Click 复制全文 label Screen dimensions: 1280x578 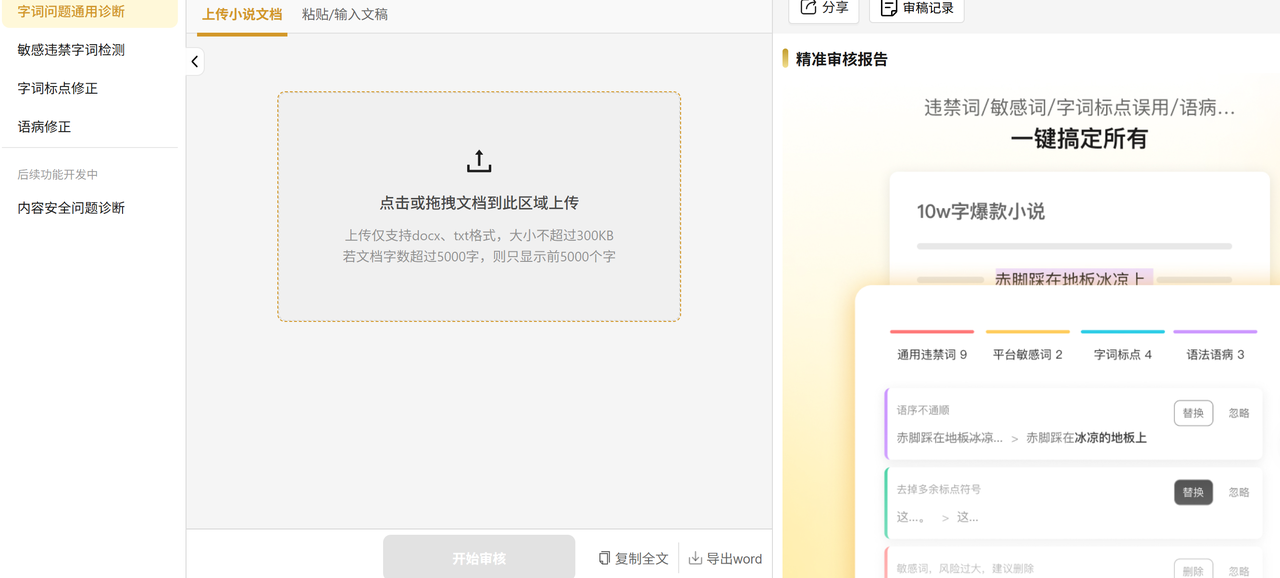click(642, 559)
